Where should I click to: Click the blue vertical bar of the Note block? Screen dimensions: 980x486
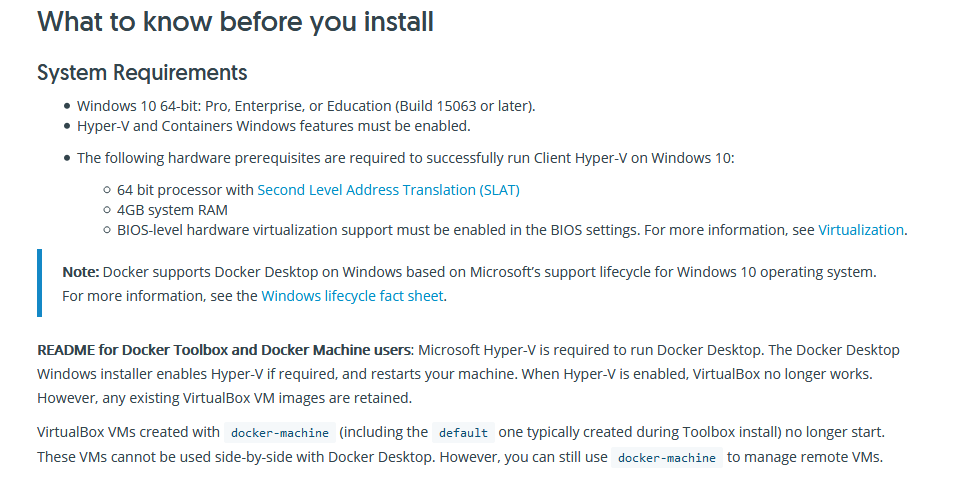click(x=39, y=283)
